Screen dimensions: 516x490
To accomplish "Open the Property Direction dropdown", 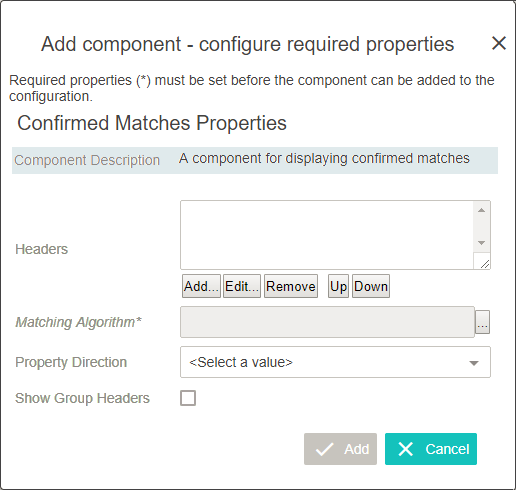I will (335, 362).
